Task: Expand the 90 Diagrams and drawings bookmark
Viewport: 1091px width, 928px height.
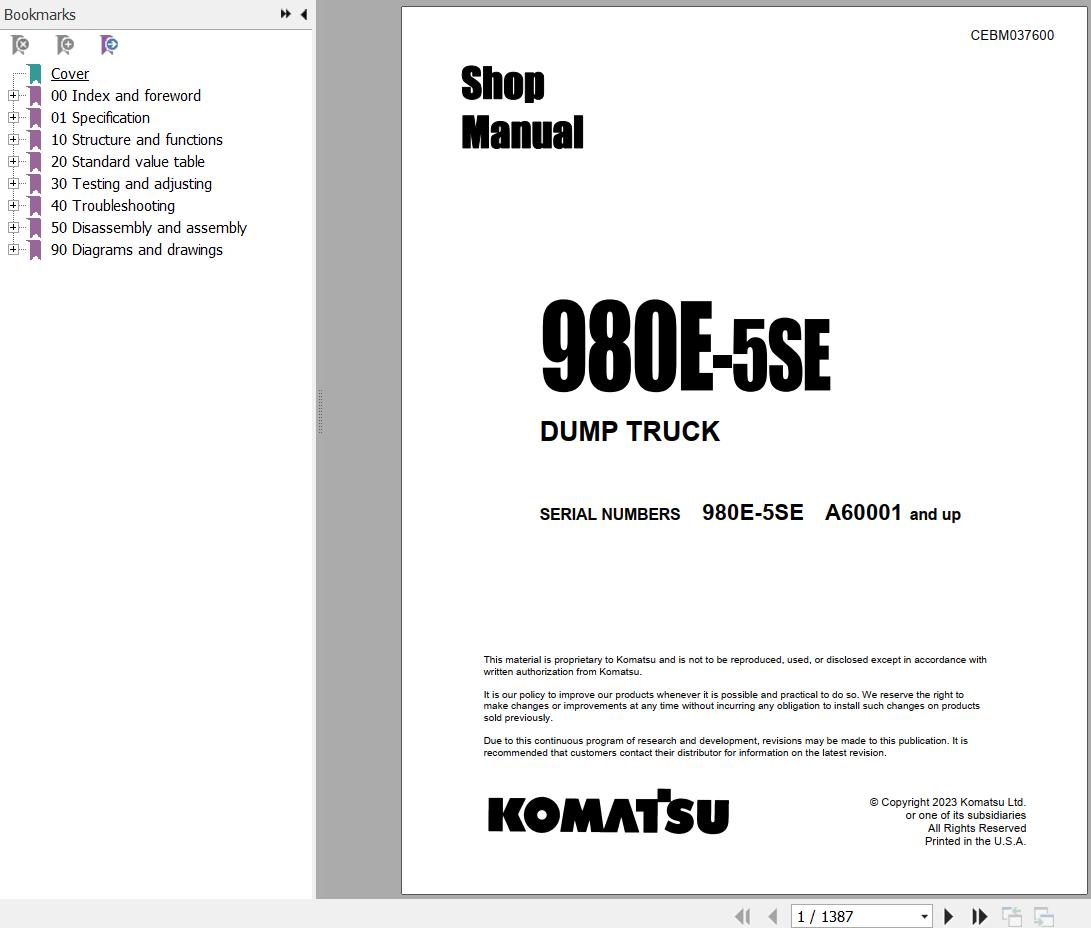Action: [13, 249]
